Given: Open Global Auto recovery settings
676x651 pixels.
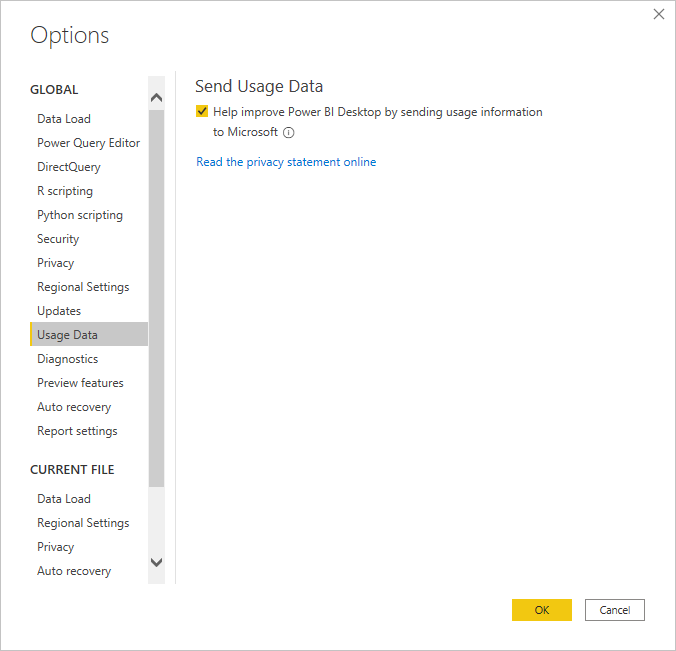Looking at the screenshot, I should (x=74, y=407).
